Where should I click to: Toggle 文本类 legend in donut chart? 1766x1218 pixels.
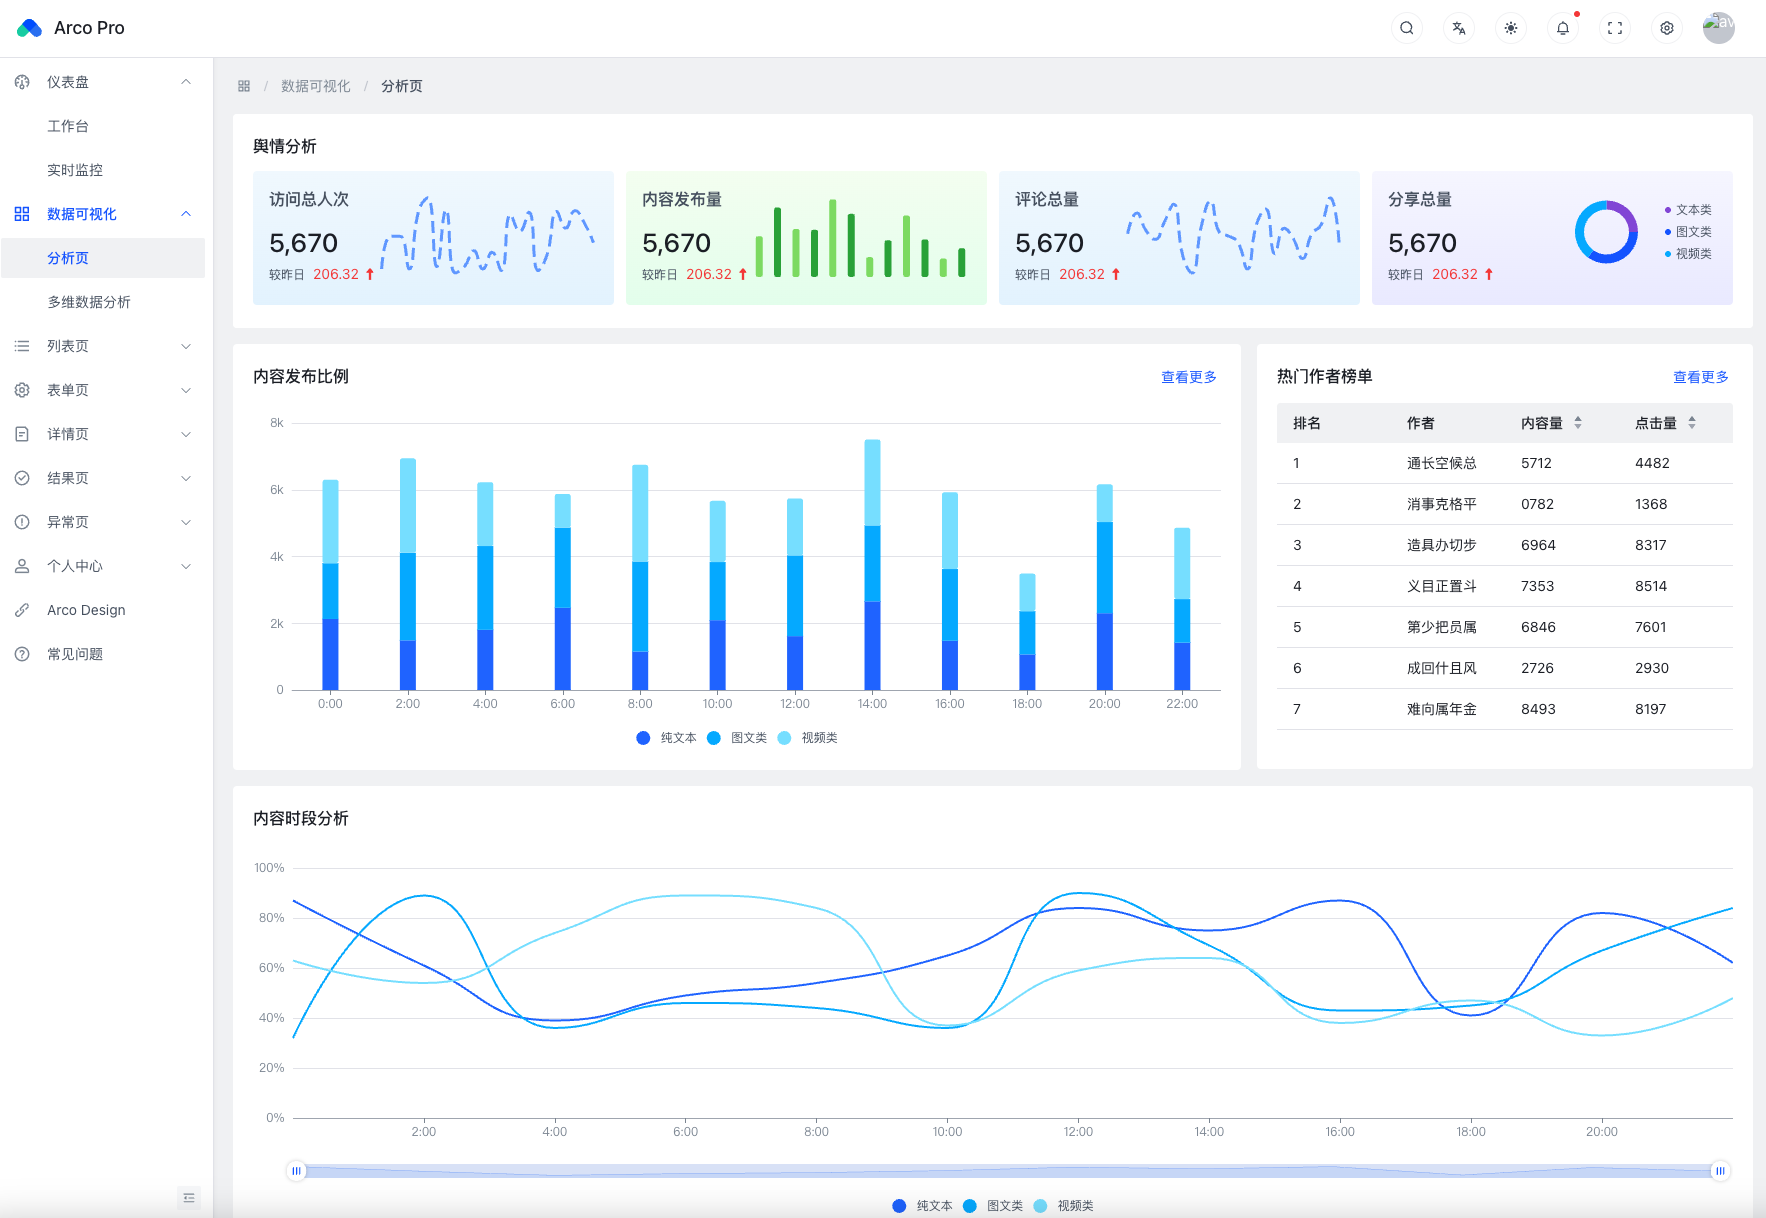[1688, 210]
